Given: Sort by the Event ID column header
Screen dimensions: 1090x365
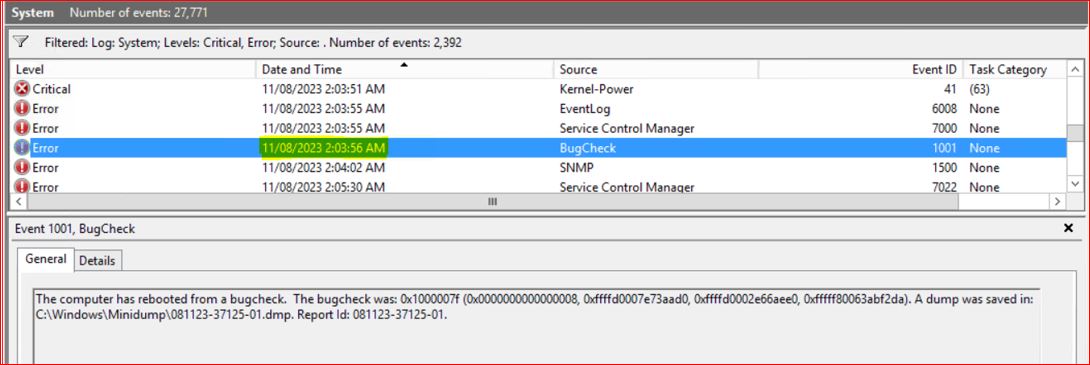Looking at the screenshot, I should (x=860, y=70).
